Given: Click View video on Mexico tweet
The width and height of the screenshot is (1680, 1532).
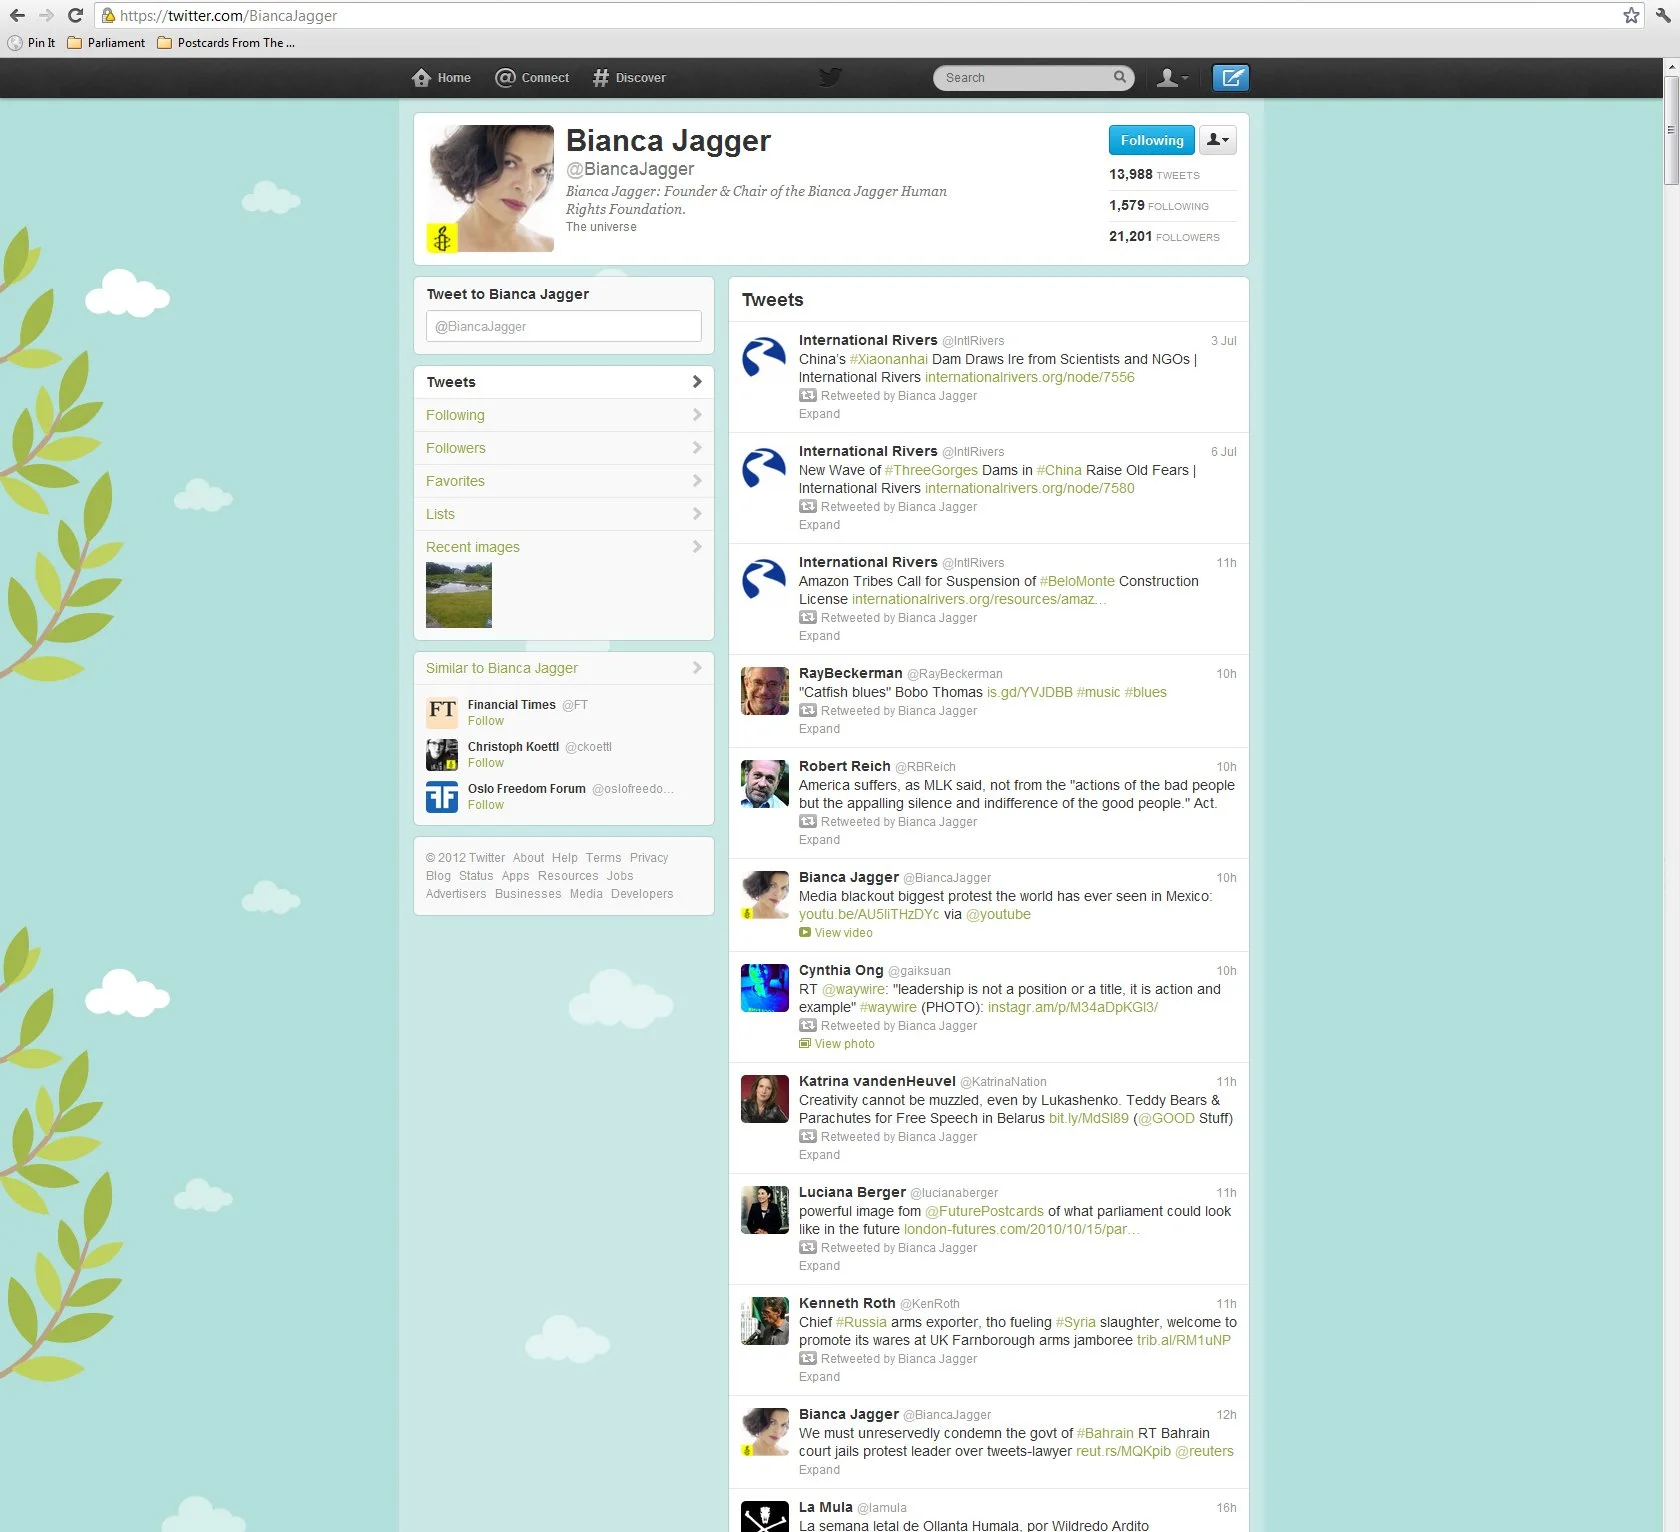Looking at the screenshot, I should pyautogui.click(x=836, y=933).
